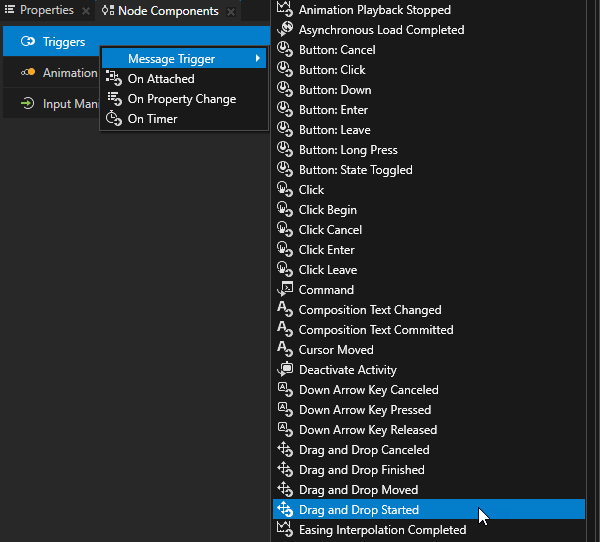Click the Asynchronous Load Completed icon

pos(285,29)
